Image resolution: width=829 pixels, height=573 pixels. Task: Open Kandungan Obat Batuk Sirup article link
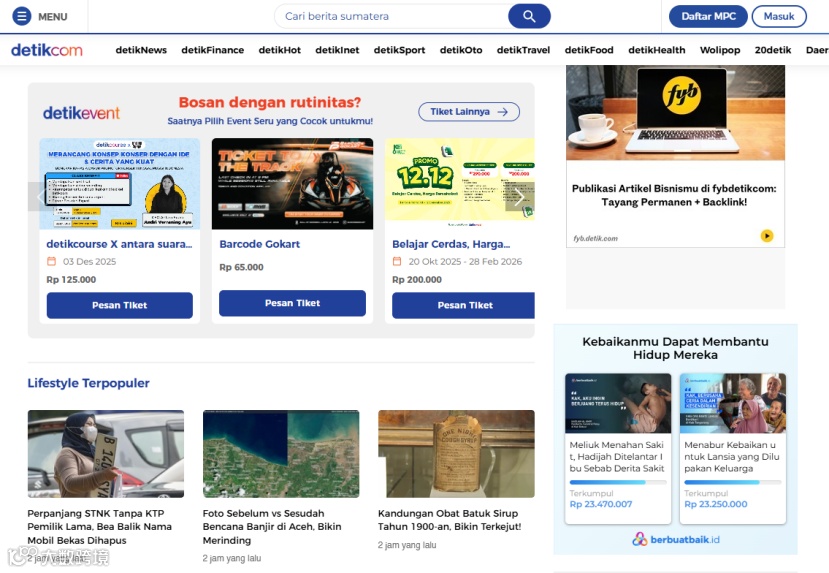point(449,520)
